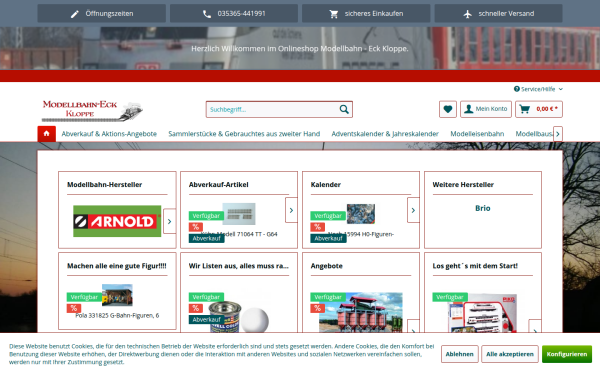Click the green Konfigurieren button
The image size is (600, 375).
(567, 354)
